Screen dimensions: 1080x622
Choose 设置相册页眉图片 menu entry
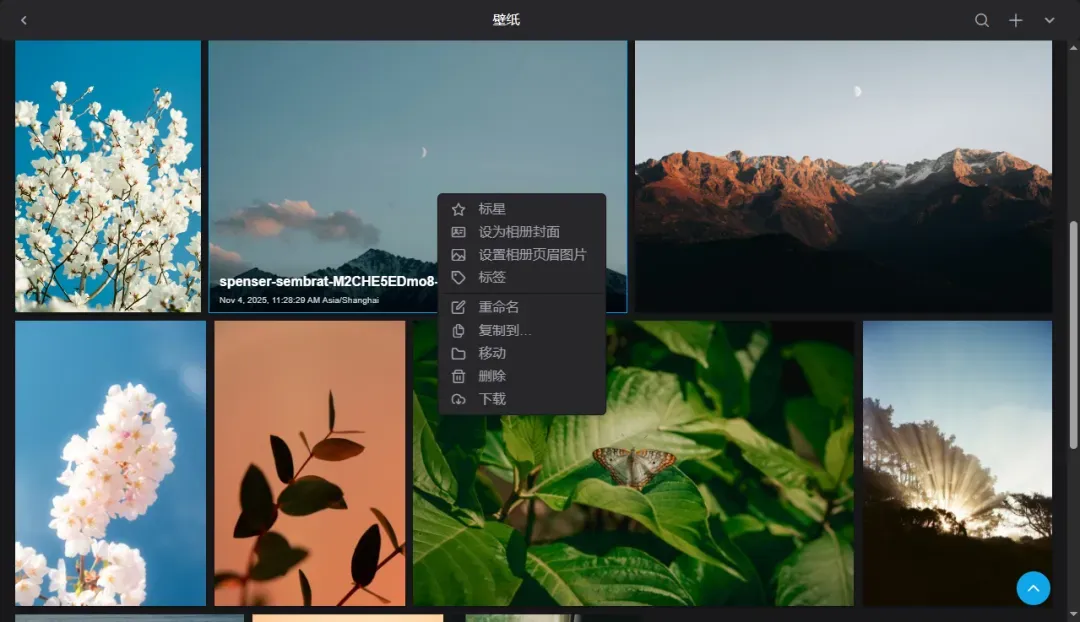(531, 255)
